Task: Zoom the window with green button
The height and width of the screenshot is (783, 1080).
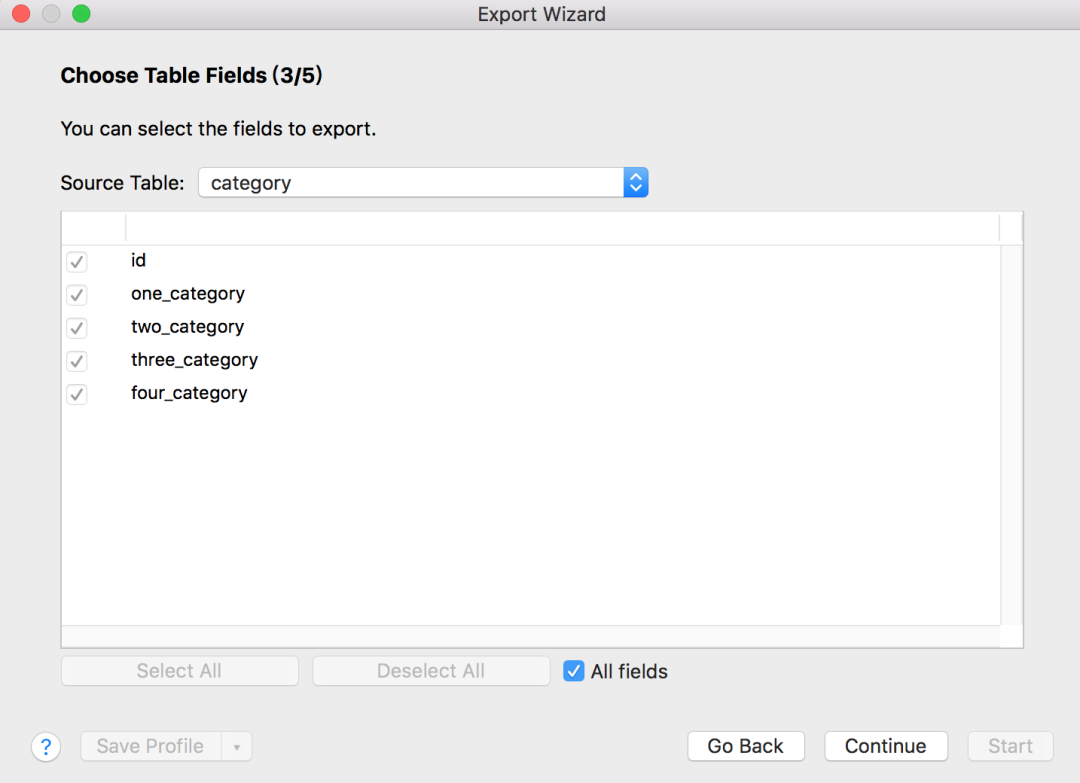Action: 81,14
